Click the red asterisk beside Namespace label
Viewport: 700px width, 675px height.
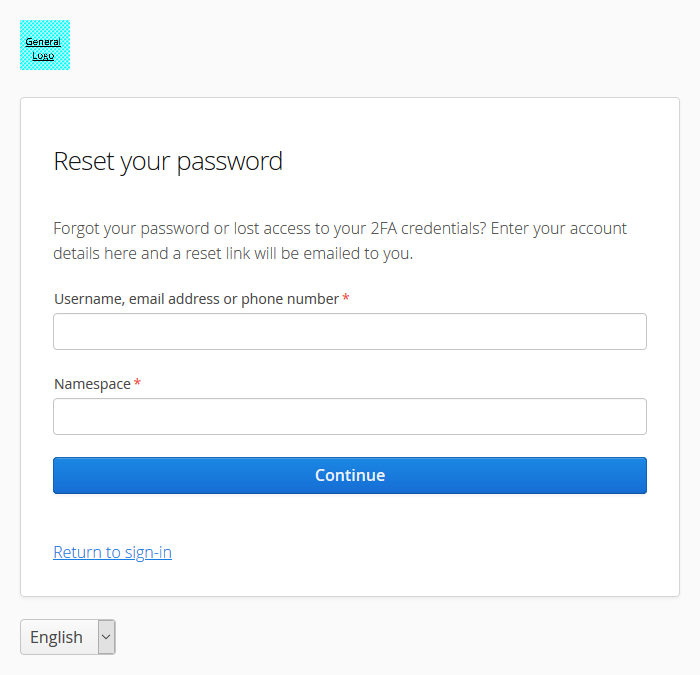(137, 384)
